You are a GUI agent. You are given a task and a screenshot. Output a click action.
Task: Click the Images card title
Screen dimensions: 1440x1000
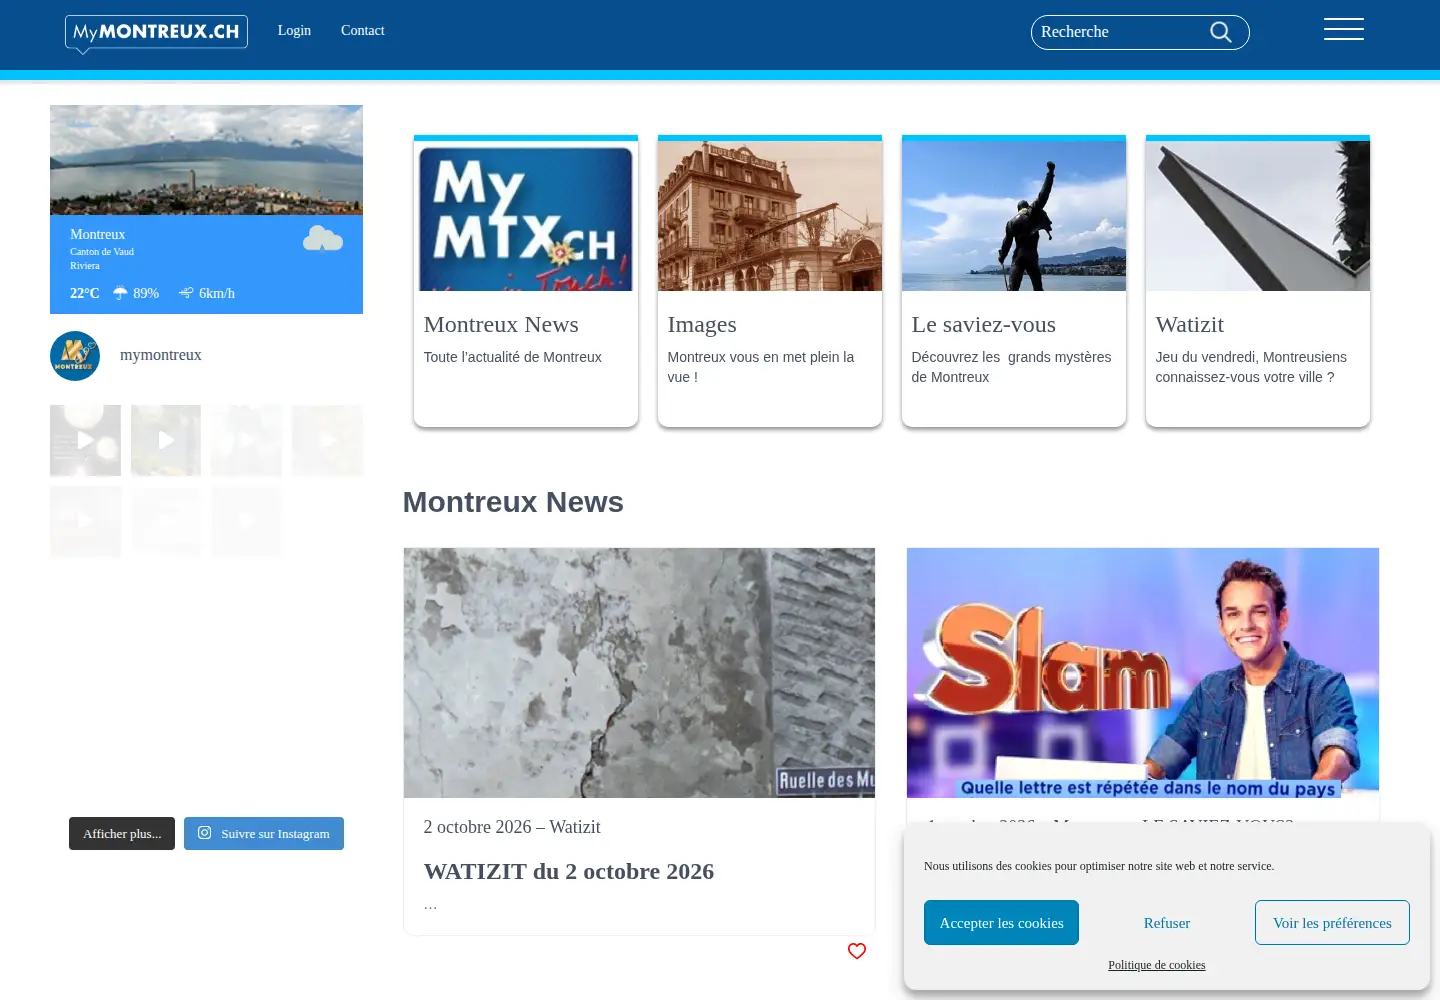click(x=702, y=325)
